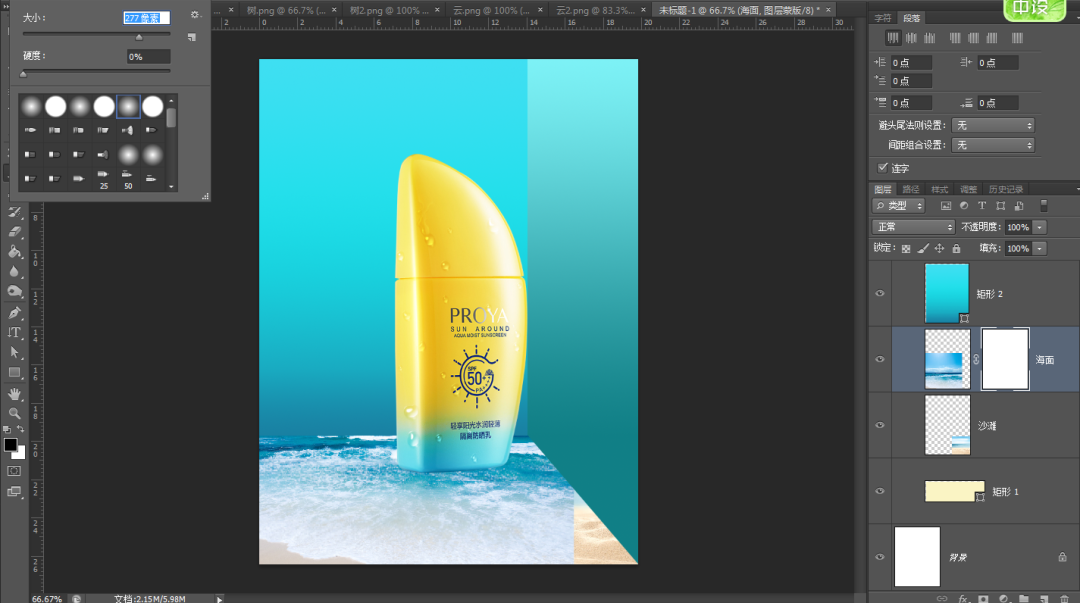Open brush preset picker settings gear
The width and height of the screenshot is (1080, 603).
(195, 14)
